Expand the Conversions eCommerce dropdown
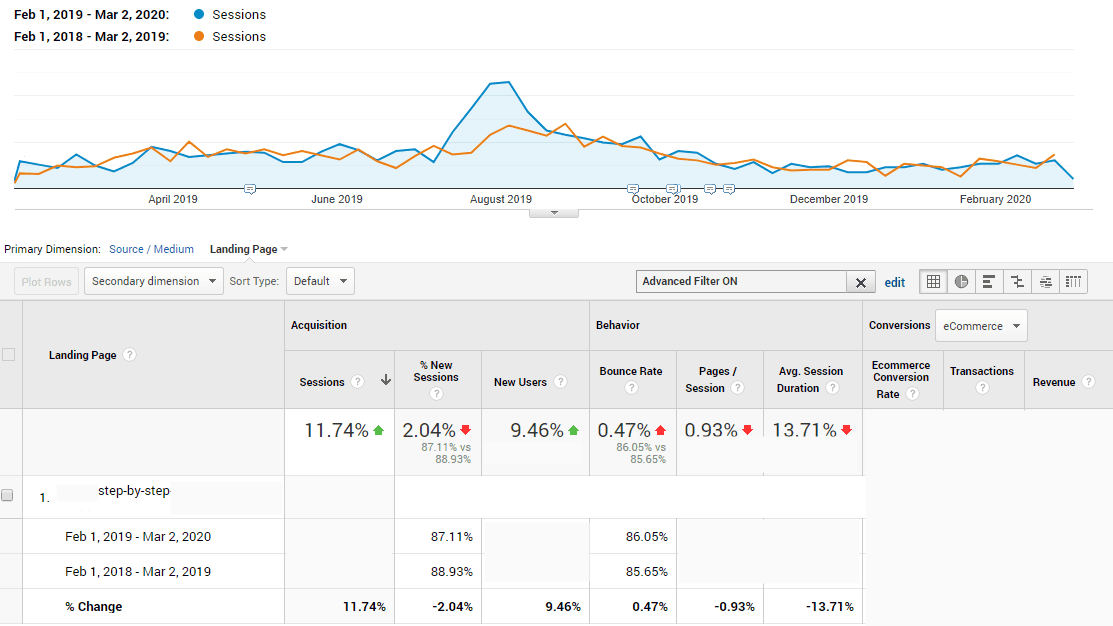The image size is (1113, 626). [980, 326]
